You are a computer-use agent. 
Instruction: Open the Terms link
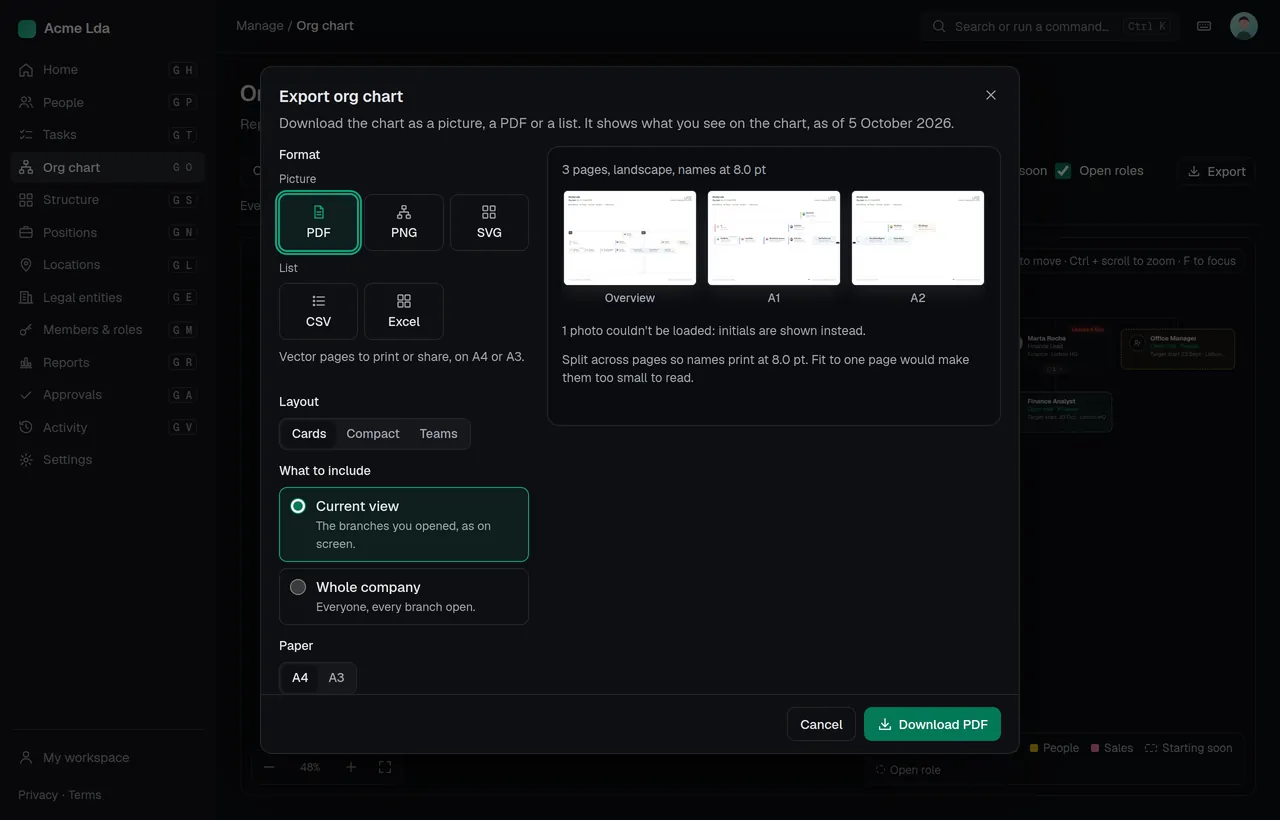coord(85,795)
